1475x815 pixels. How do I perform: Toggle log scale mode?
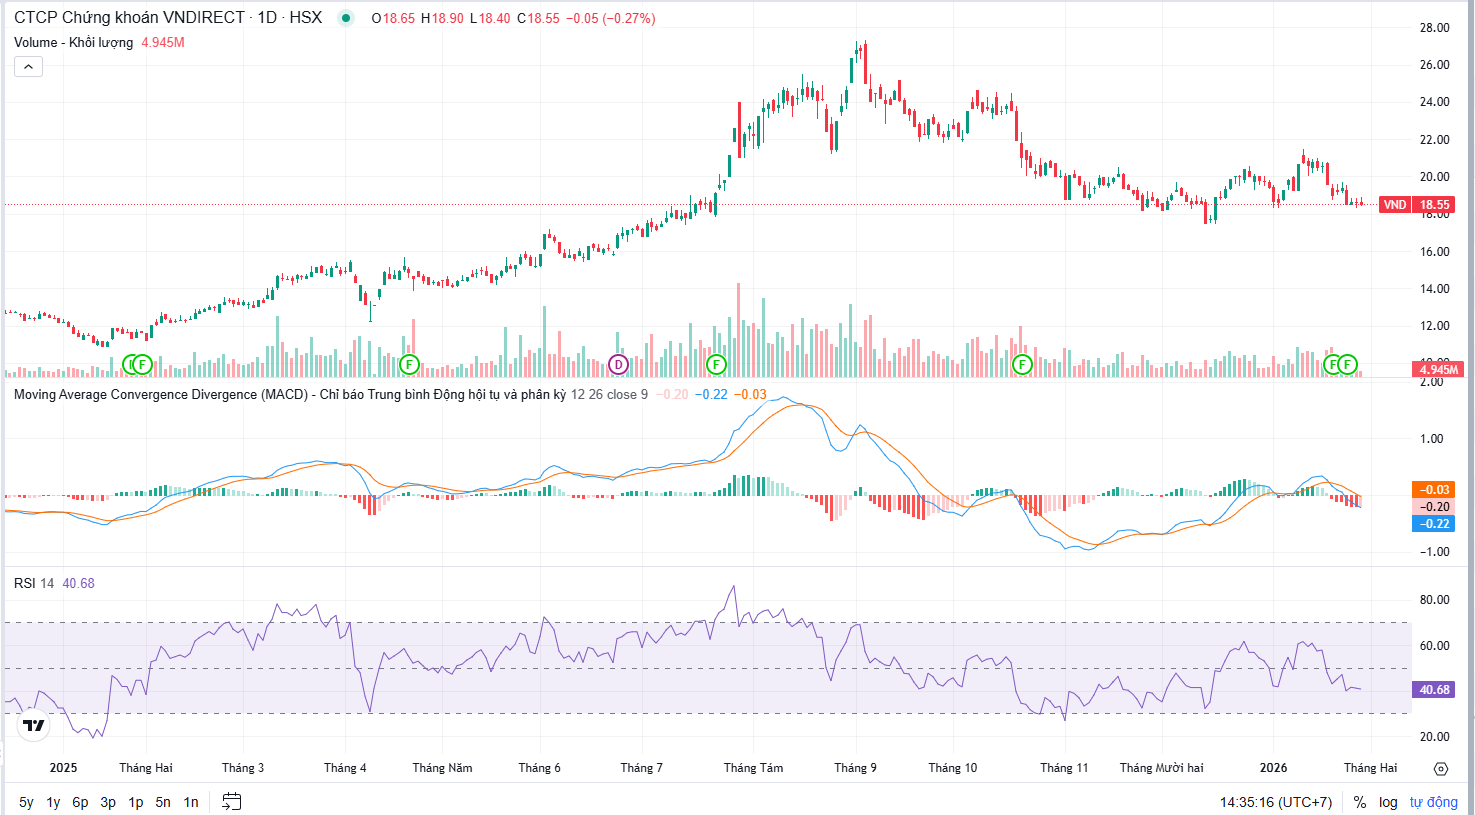1388,802
